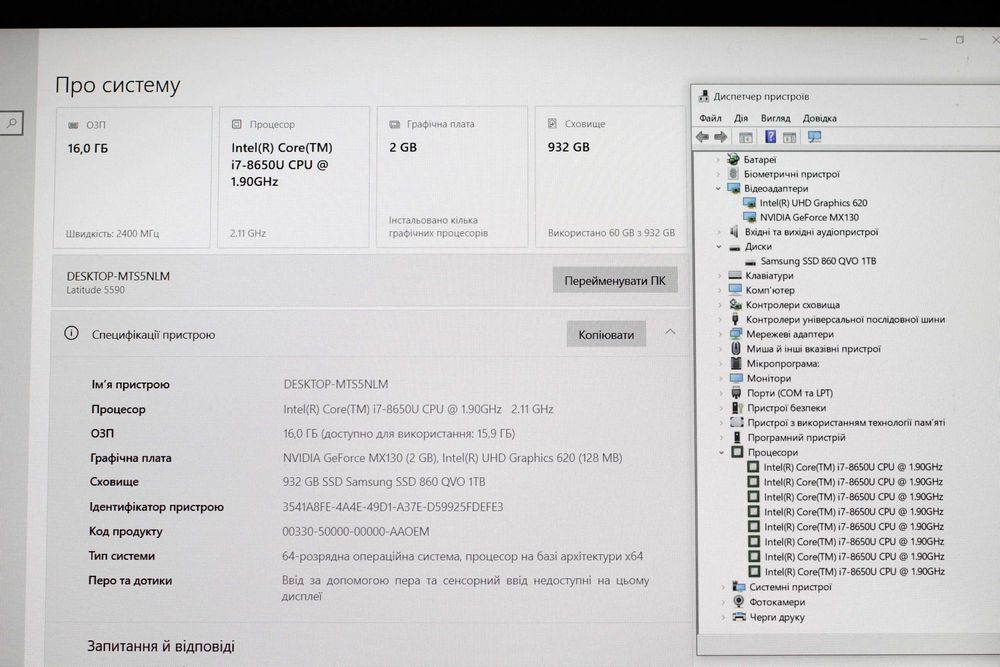Select the Пристрої безпеки icon
The image size is (1000, 667).
pyautogui.click(x=737, y=407)
